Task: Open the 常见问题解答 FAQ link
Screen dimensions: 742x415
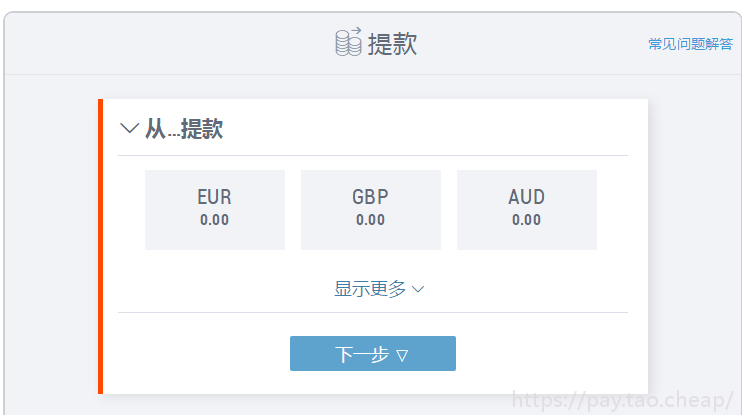Action: [x=690, y=44]
